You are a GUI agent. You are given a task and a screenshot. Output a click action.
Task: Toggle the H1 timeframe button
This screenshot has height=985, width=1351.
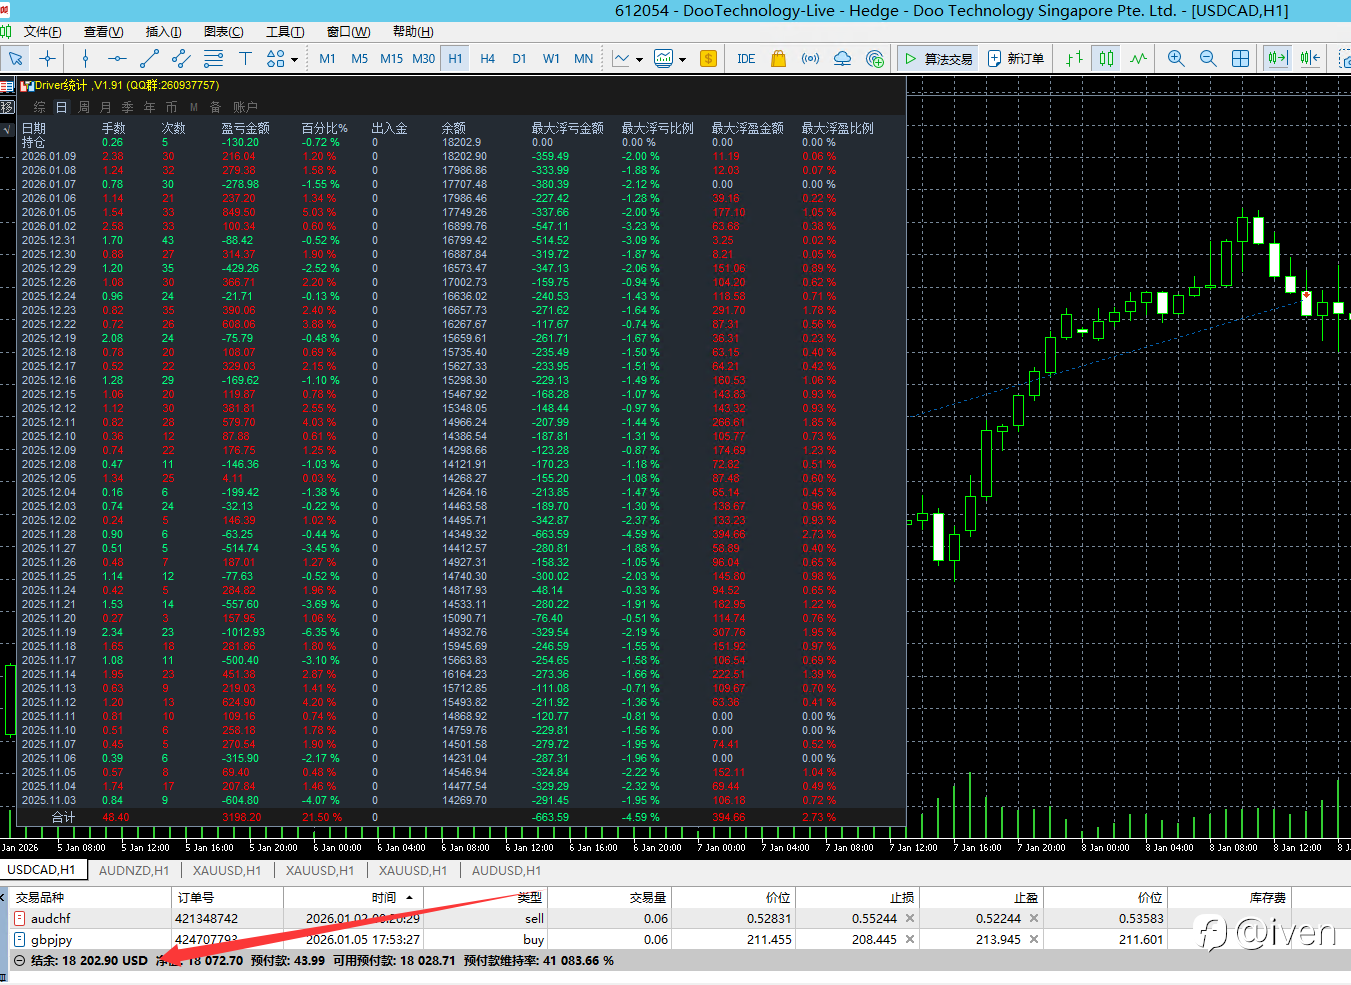coord(455,58)
